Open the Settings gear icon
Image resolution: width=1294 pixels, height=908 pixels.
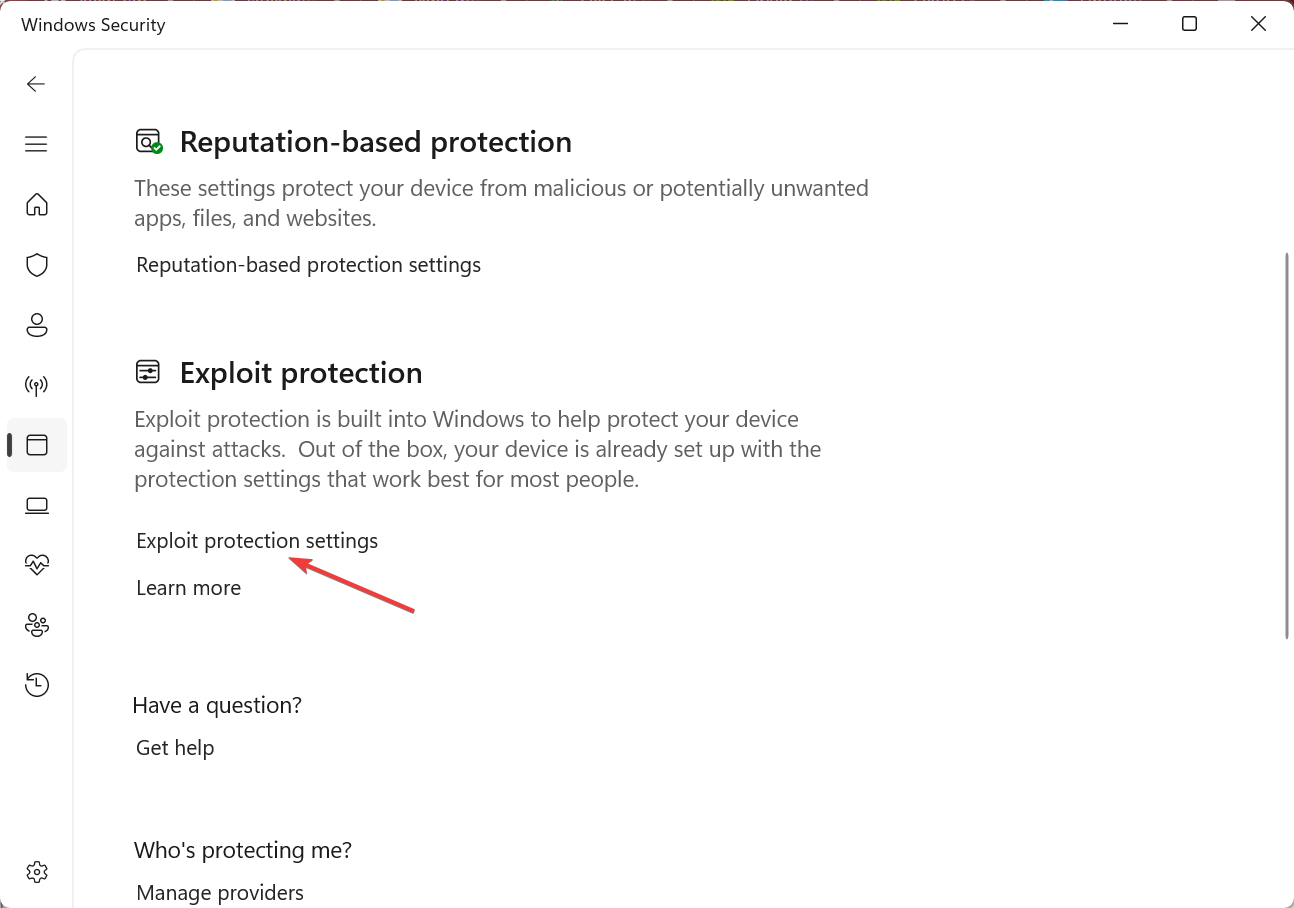[x=37, y=872]
